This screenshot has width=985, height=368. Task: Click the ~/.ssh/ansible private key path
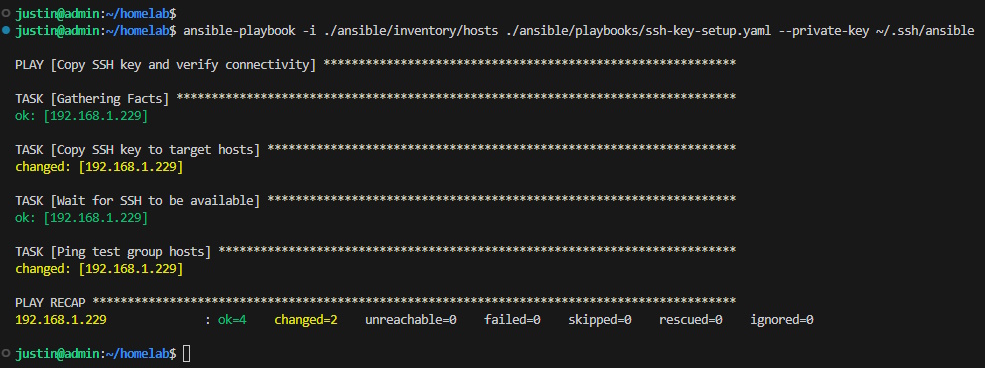coord(925,30)
